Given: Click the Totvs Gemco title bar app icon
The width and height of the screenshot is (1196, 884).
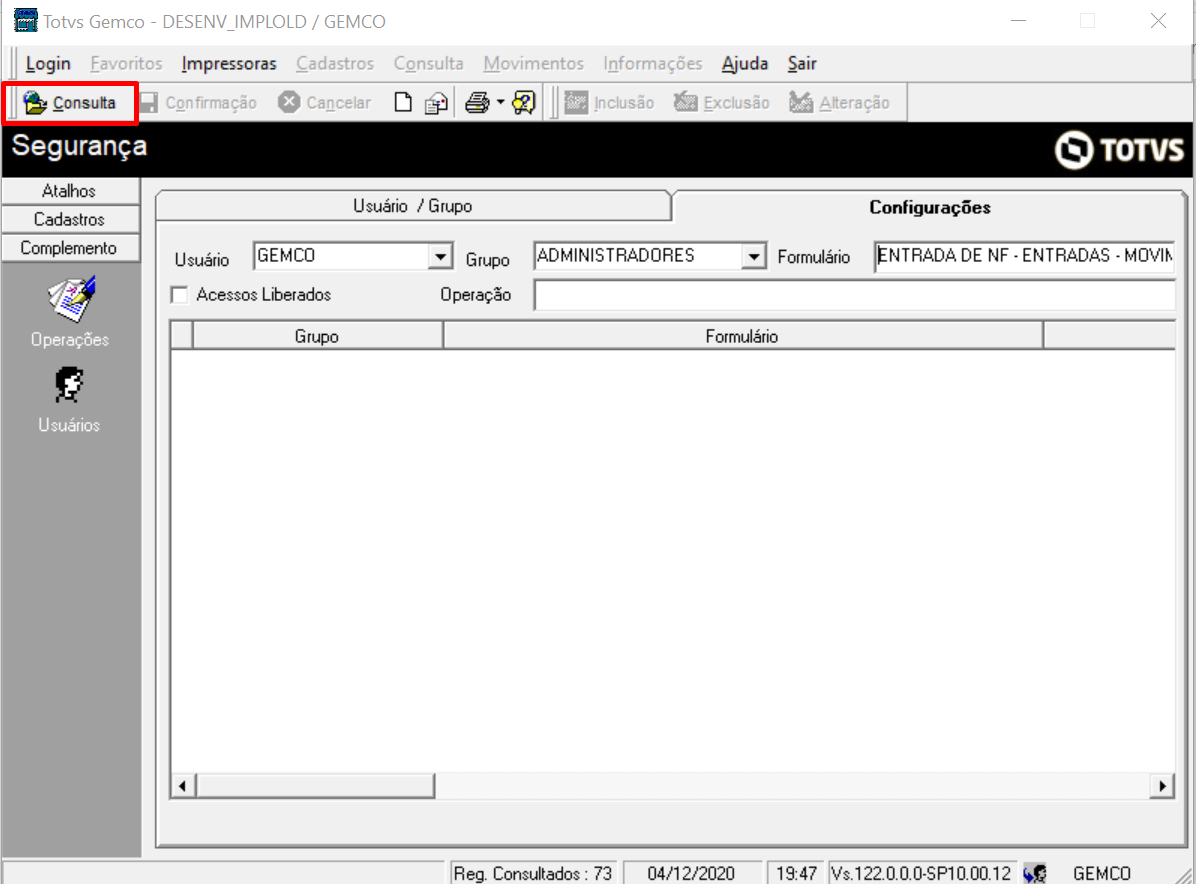Looking at the screenshot, I should coord(25,21).
